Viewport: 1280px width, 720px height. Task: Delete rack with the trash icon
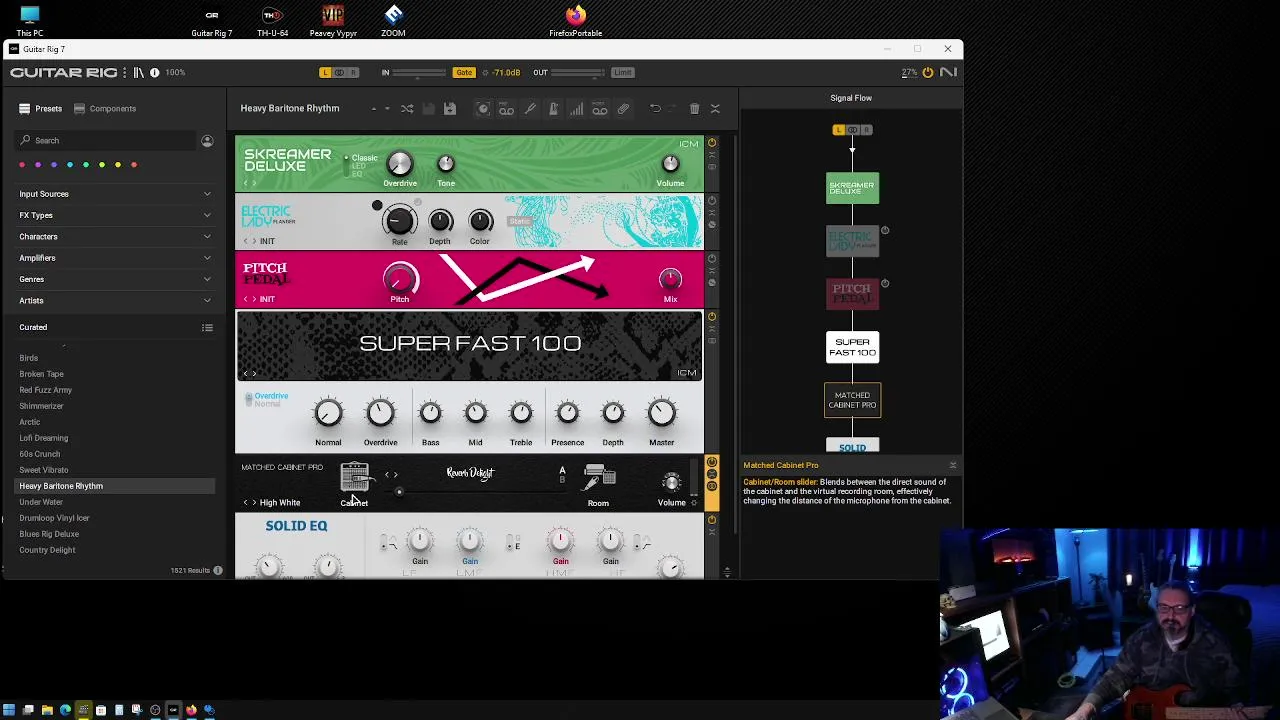pos(694,109)
